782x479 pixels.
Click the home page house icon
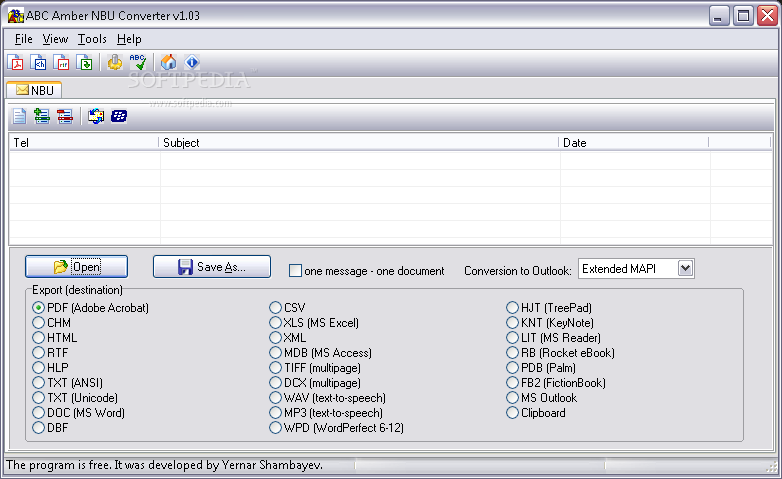pos(169,62)
